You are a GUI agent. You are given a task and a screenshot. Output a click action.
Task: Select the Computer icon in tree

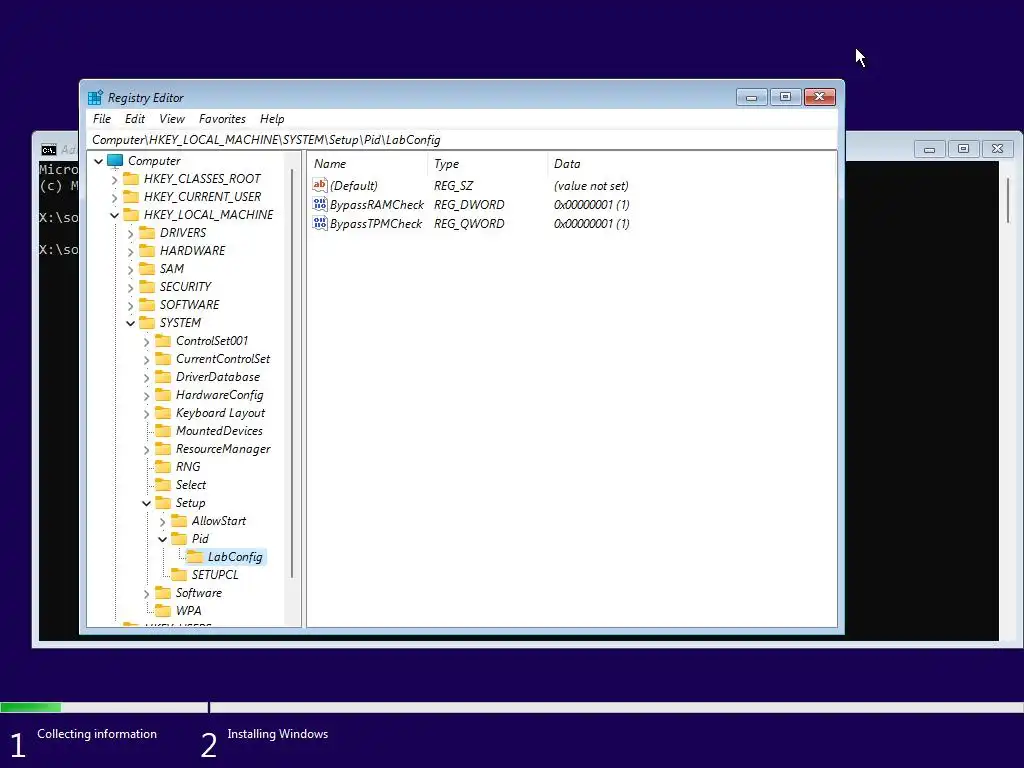click(x=115, y=161)
